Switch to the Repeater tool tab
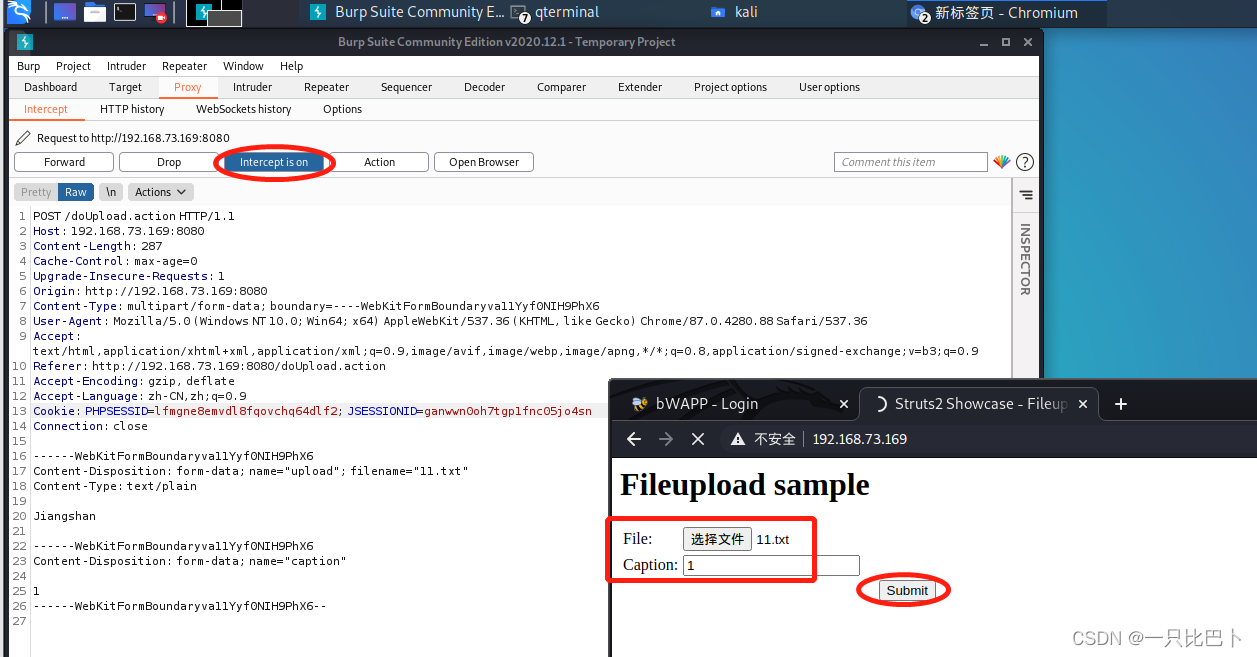This screenshot has height=657, width=1257. click(x=326, y=87)
